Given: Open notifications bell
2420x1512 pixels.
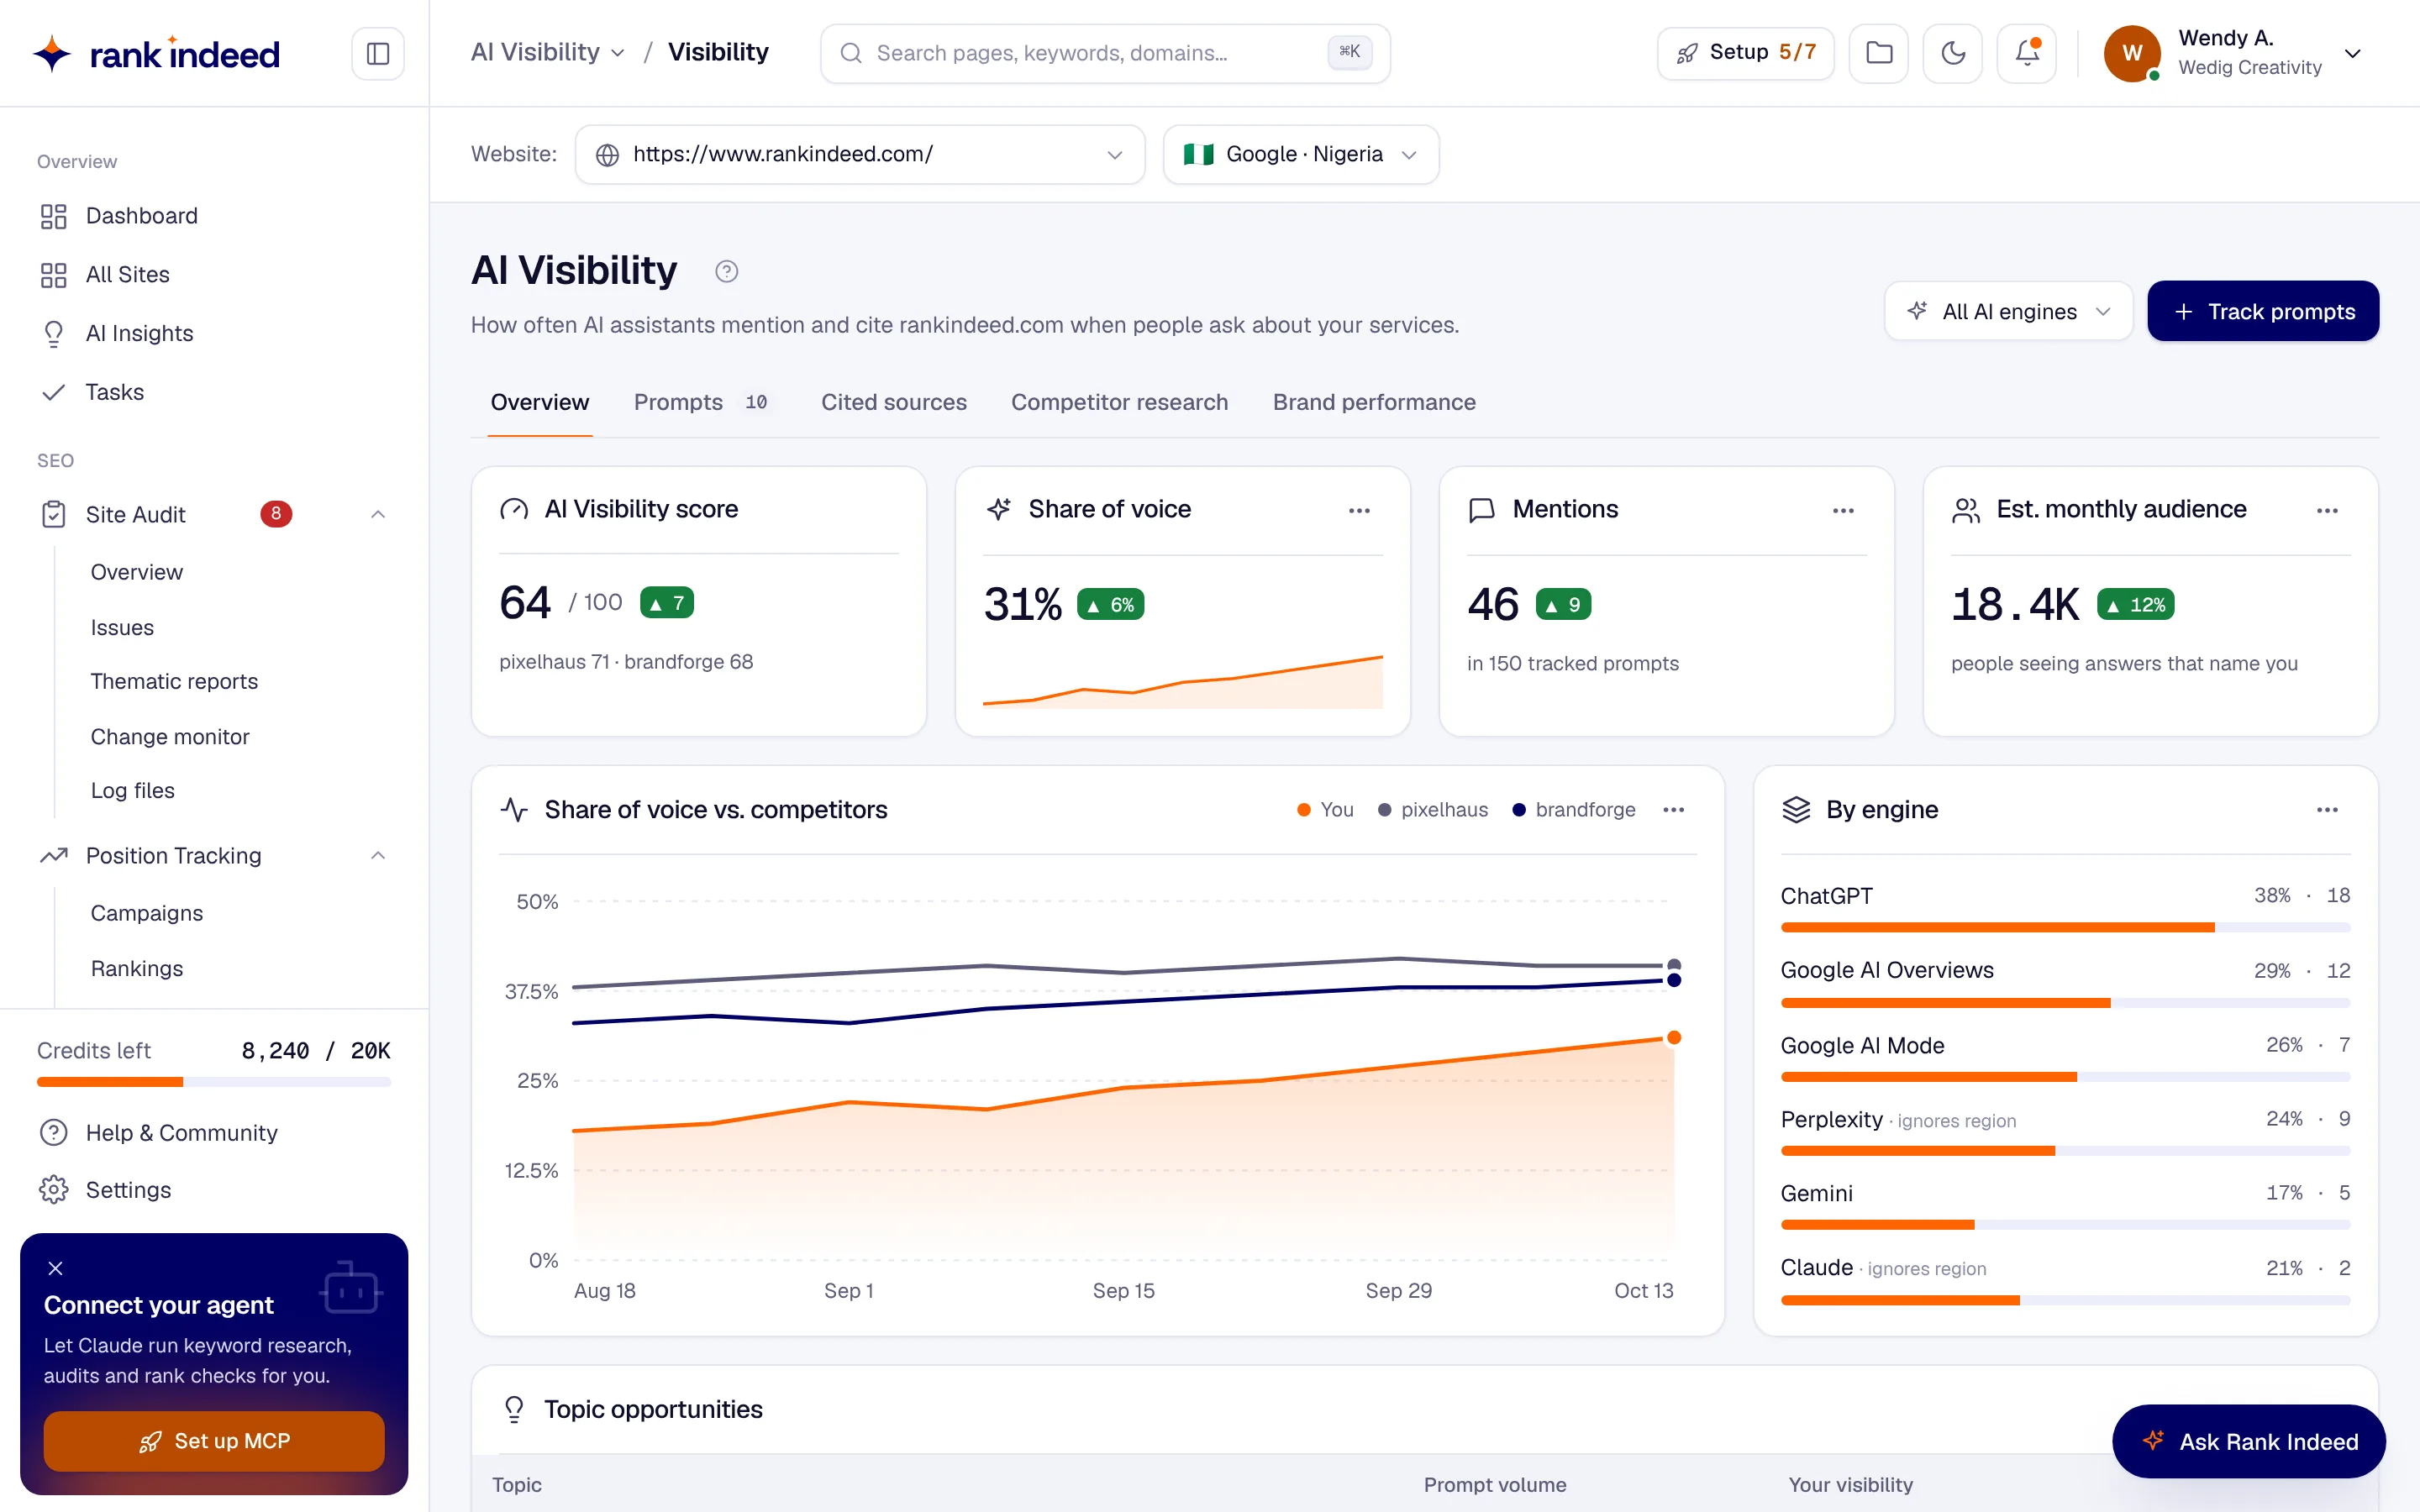Looking at the screenshot, I should pos(2027,53).
